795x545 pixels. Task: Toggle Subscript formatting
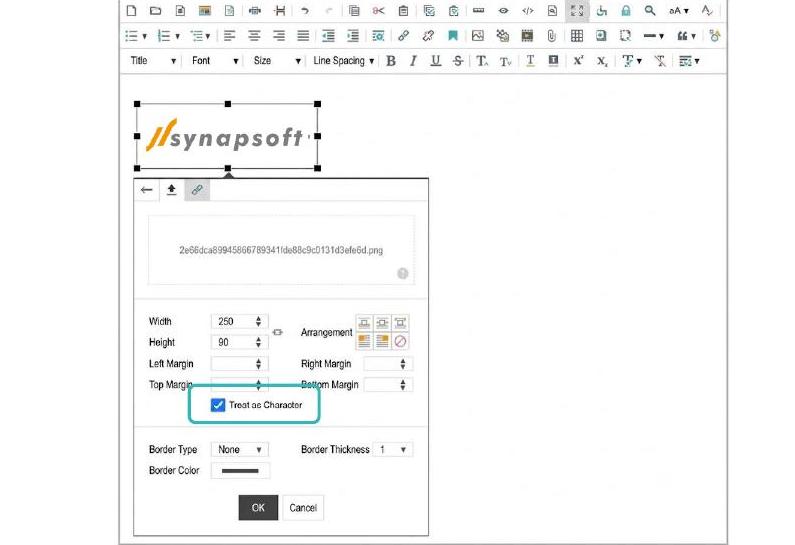coord(602,61)
